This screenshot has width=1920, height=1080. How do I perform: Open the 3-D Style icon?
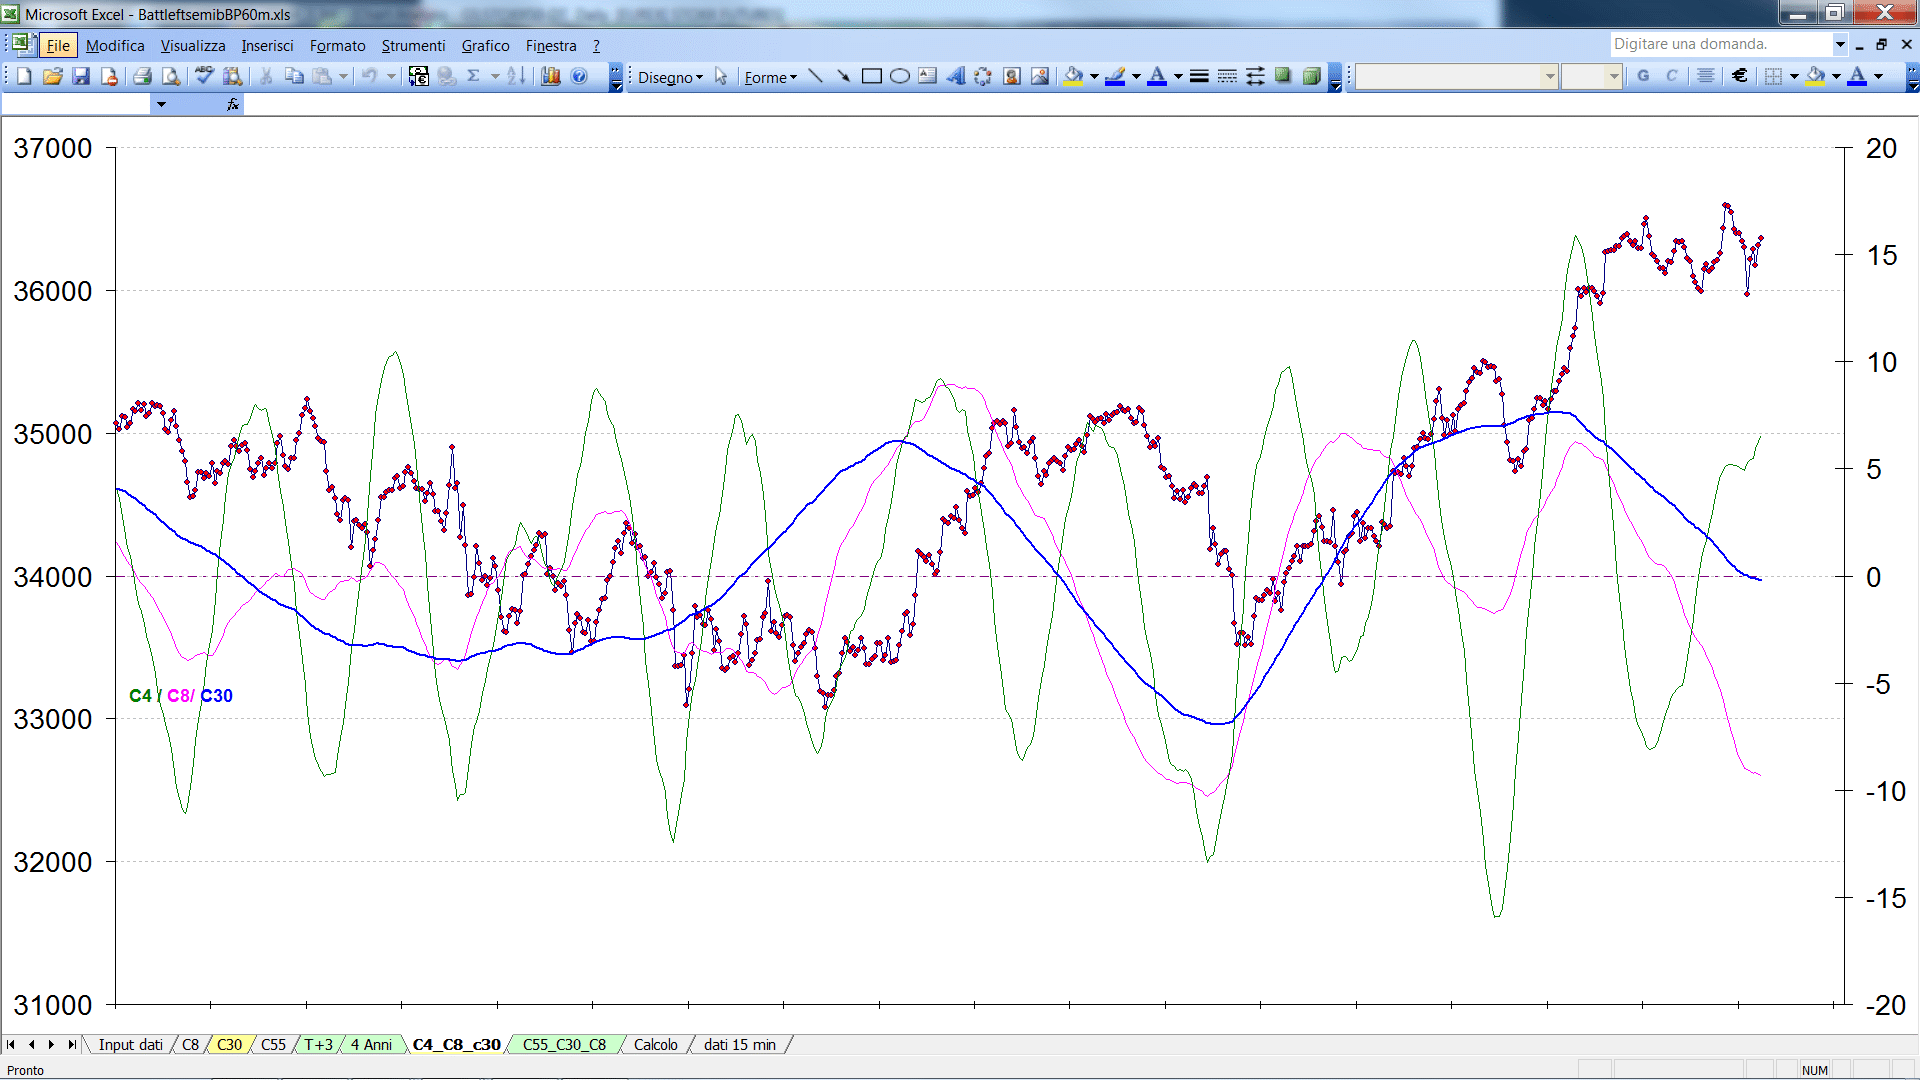[1311, 76]
